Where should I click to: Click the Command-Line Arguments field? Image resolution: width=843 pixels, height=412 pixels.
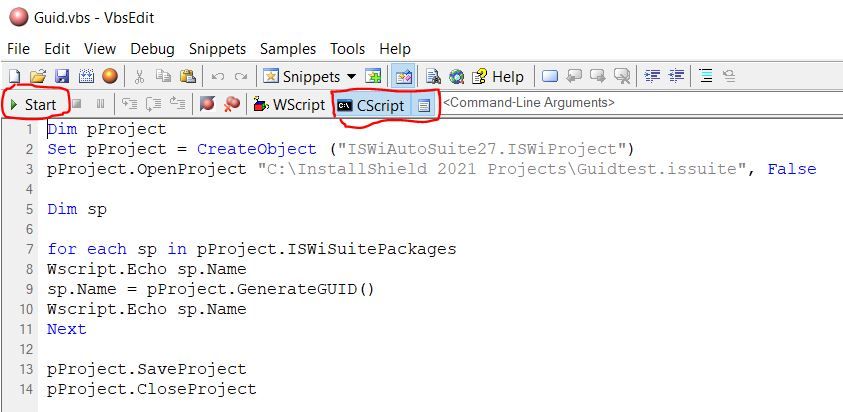coord(528,103)
